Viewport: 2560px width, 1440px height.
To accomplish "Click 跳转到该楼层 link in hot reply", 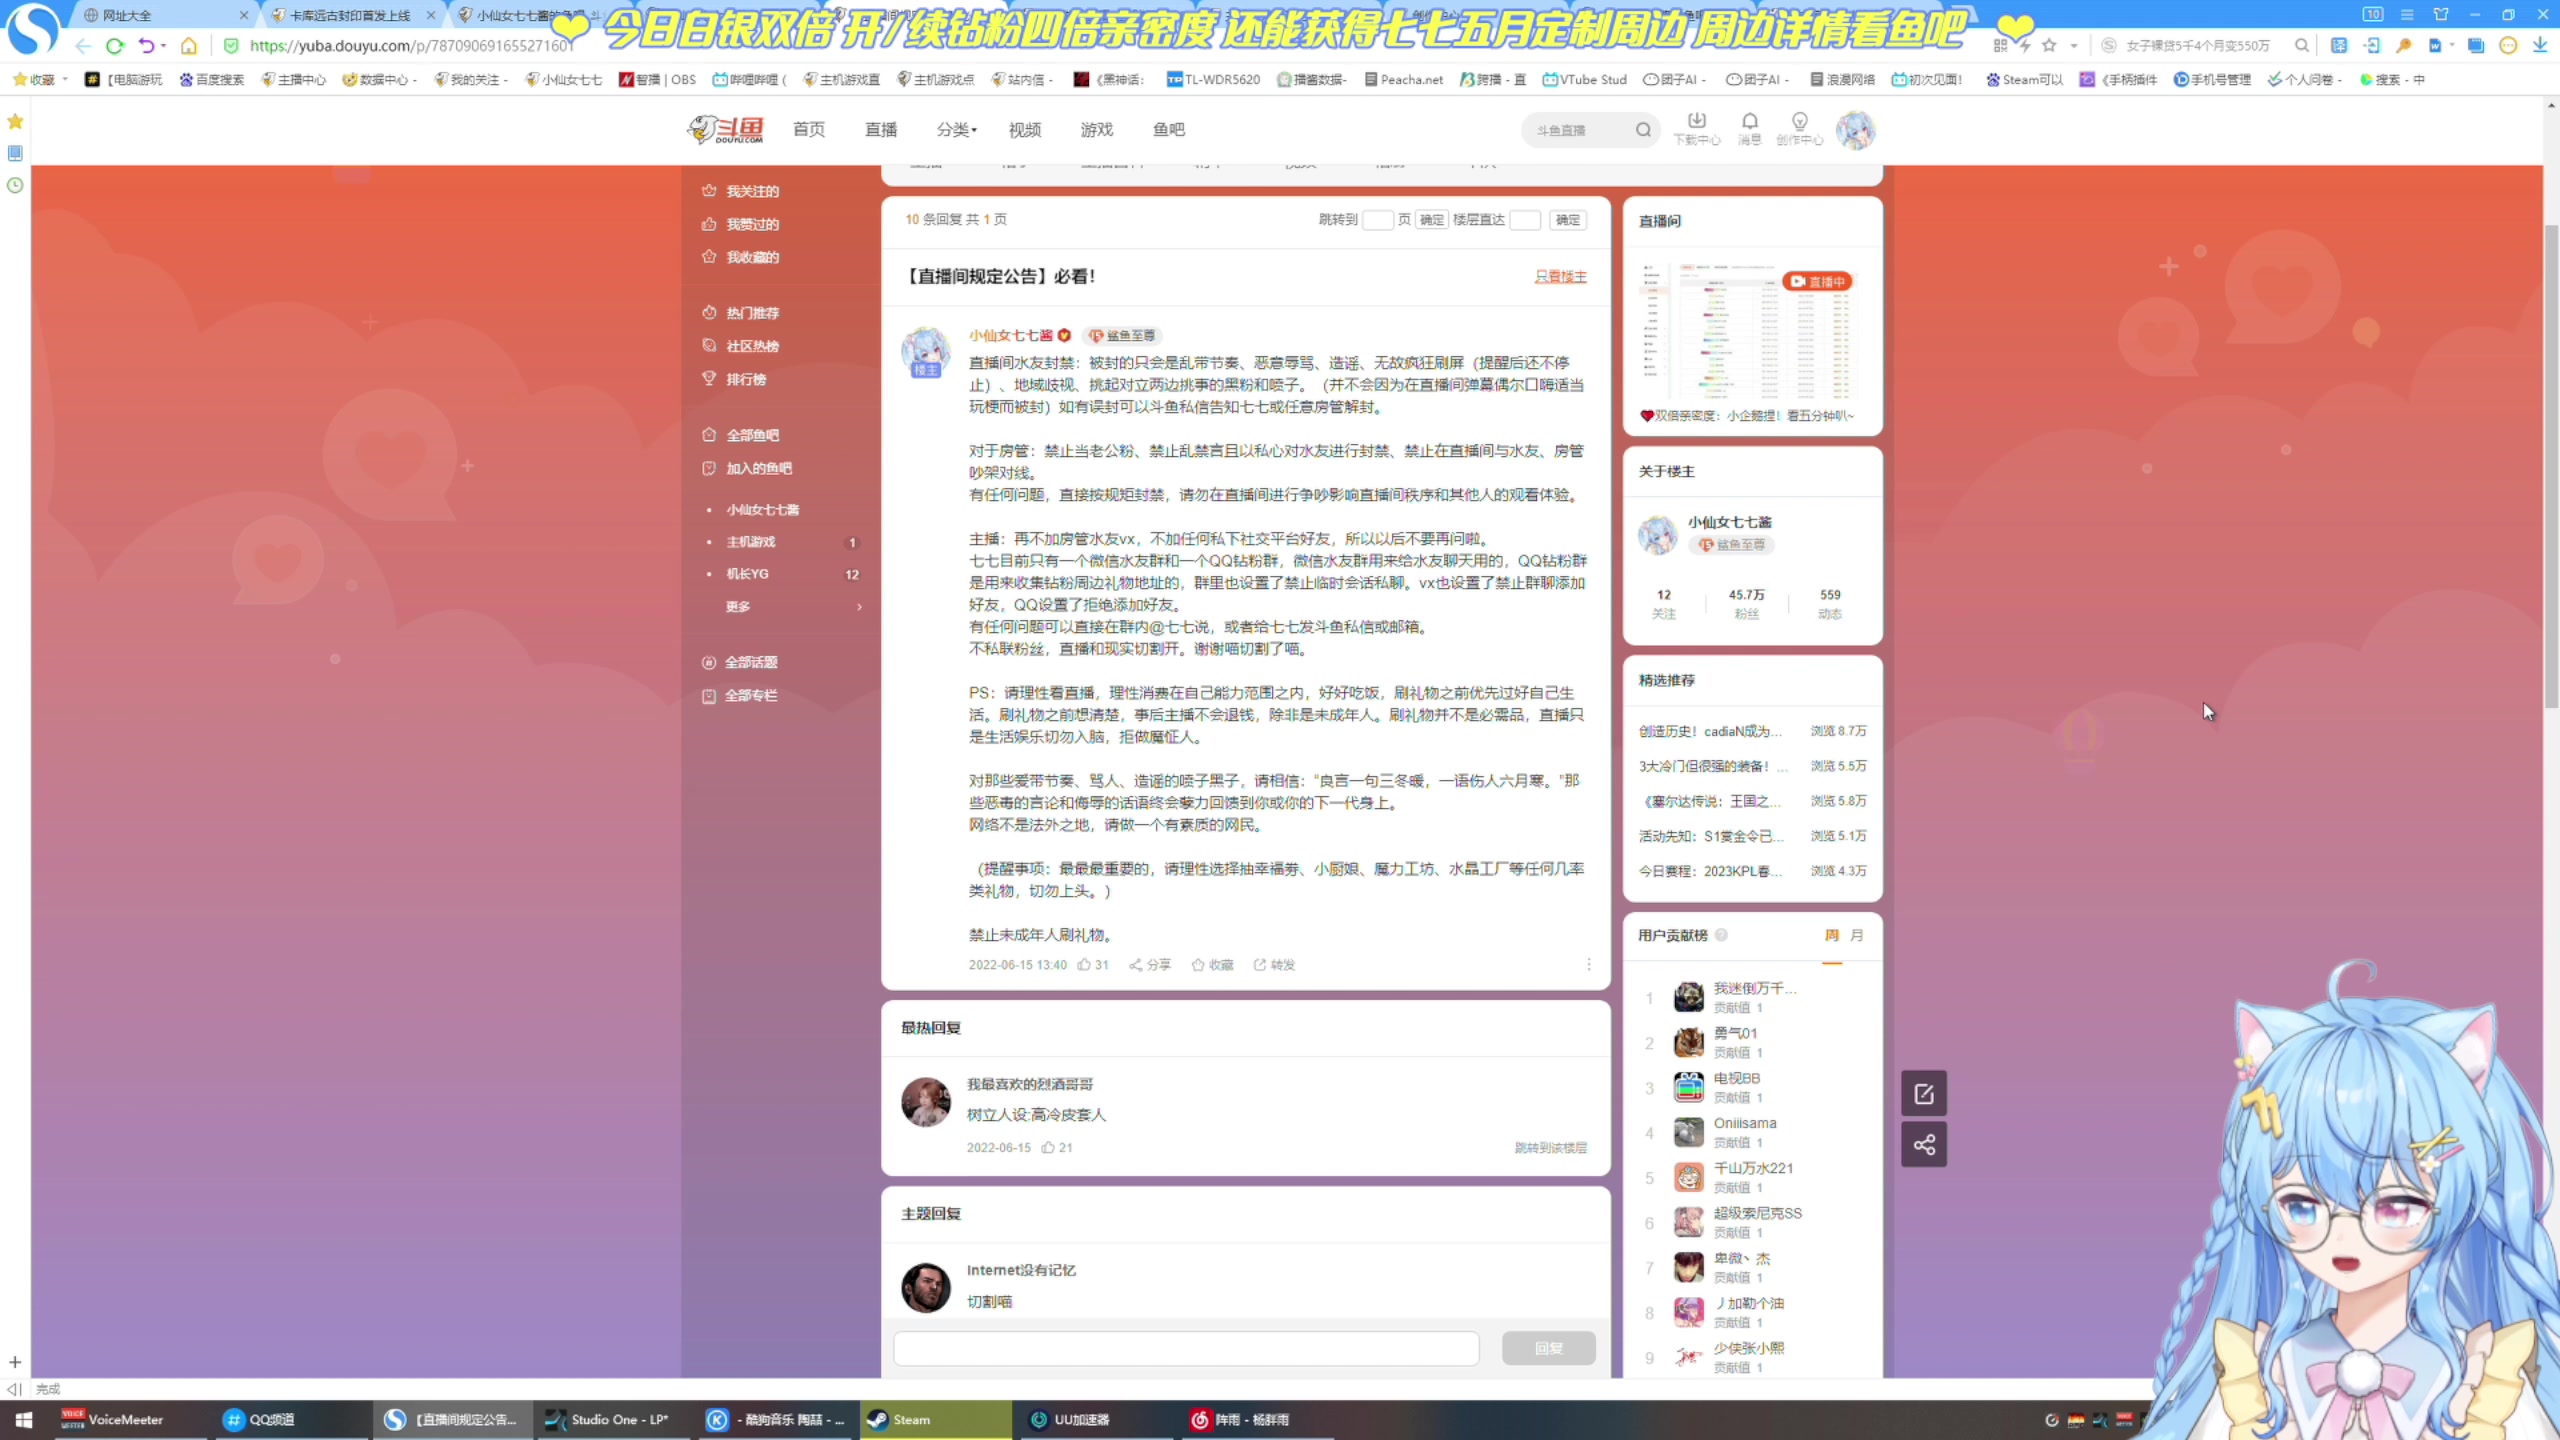I will pos(1550,1148).
